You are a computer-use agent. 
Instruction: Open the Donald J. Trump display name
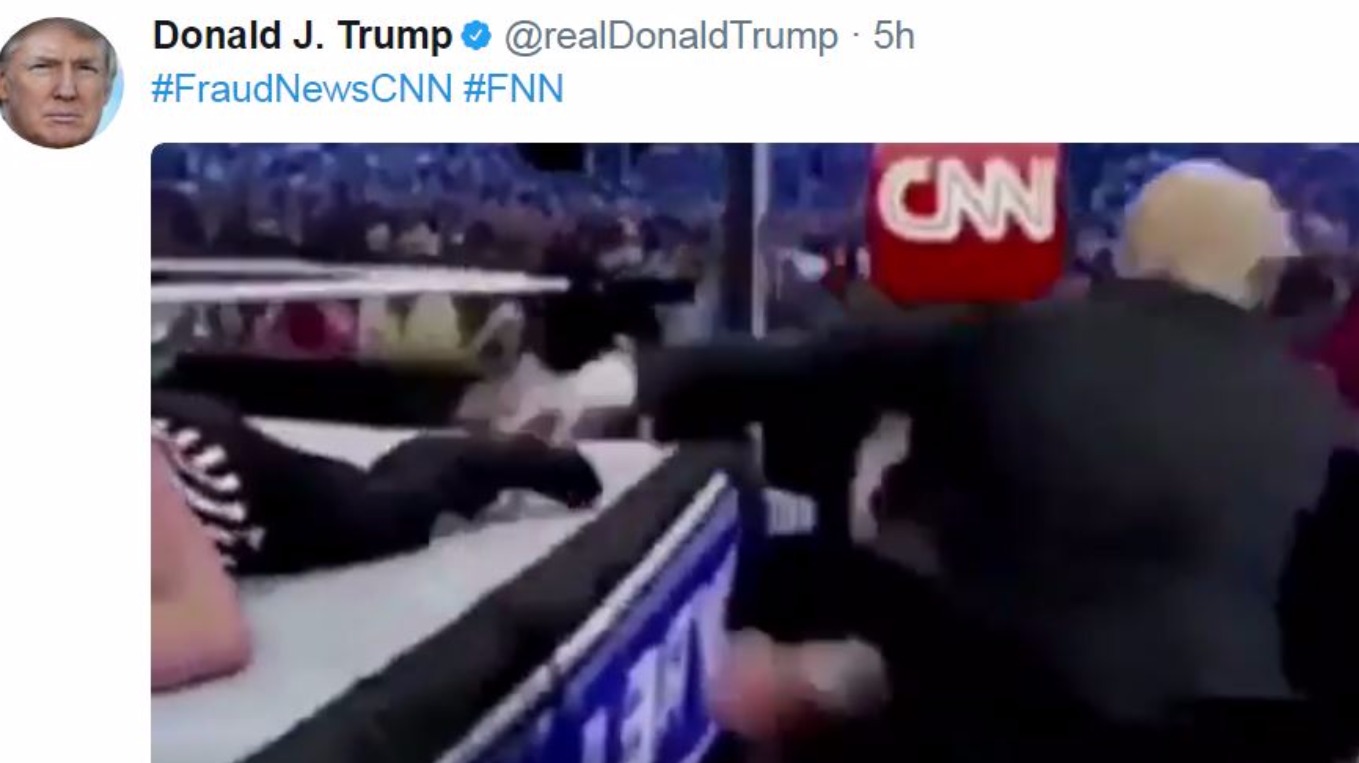pyautogui.click(x=302, y=37)
